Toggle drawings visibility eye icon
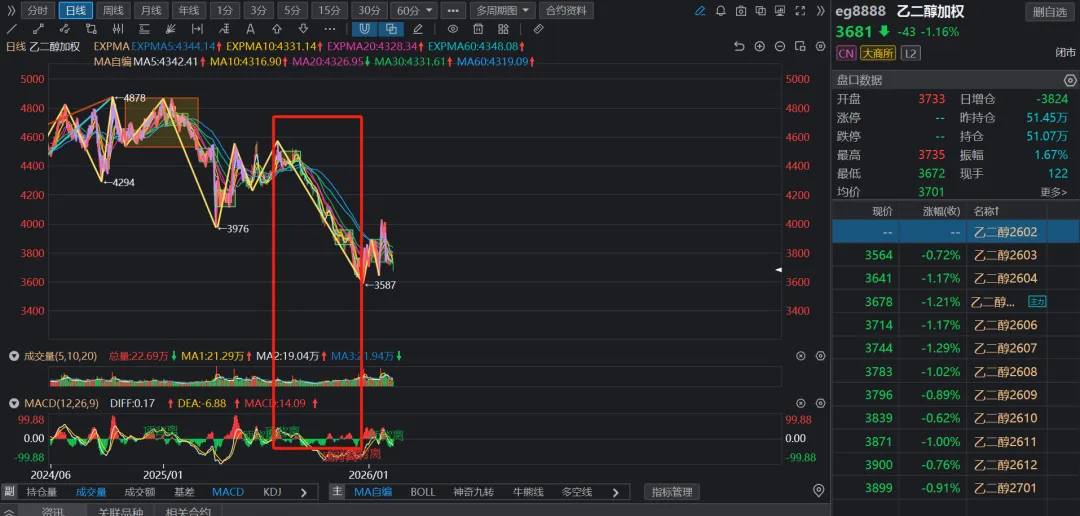 [x=453, y=28]
